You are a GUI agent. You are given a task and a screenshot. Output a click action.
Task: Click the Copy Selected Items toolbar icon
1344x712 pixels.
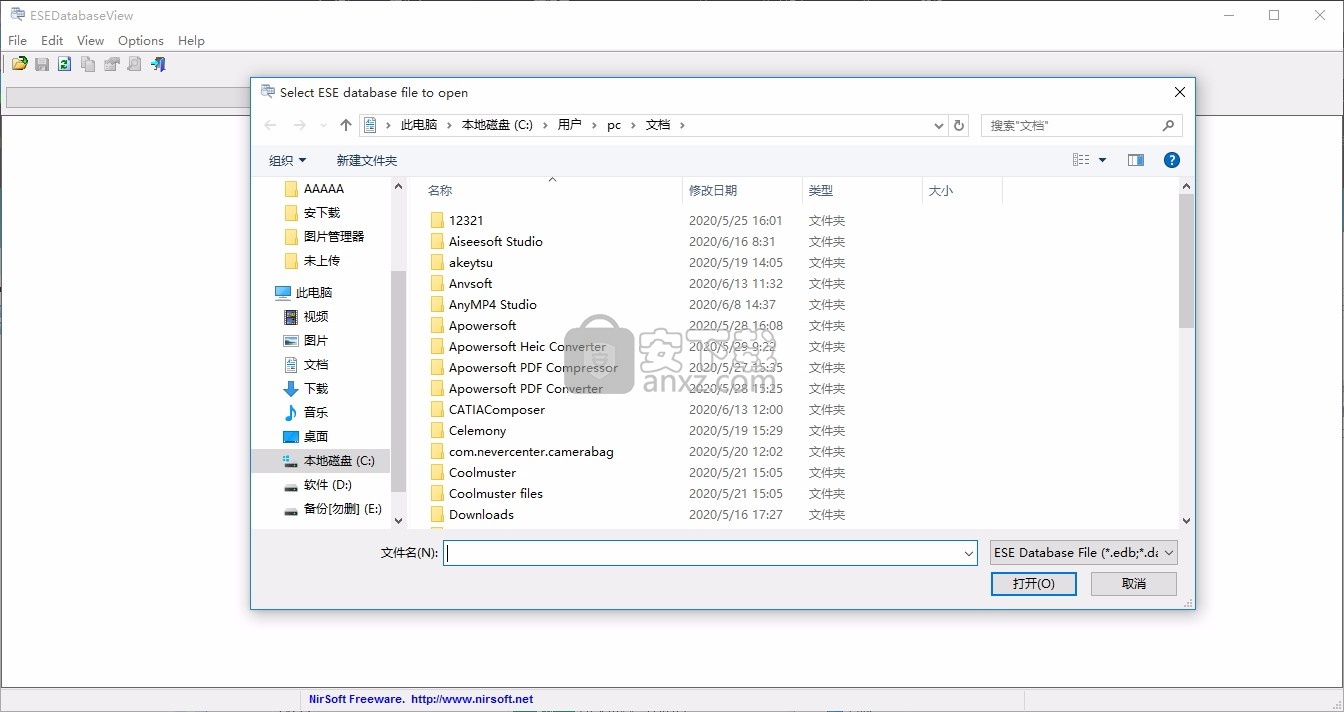click(88, 64)
